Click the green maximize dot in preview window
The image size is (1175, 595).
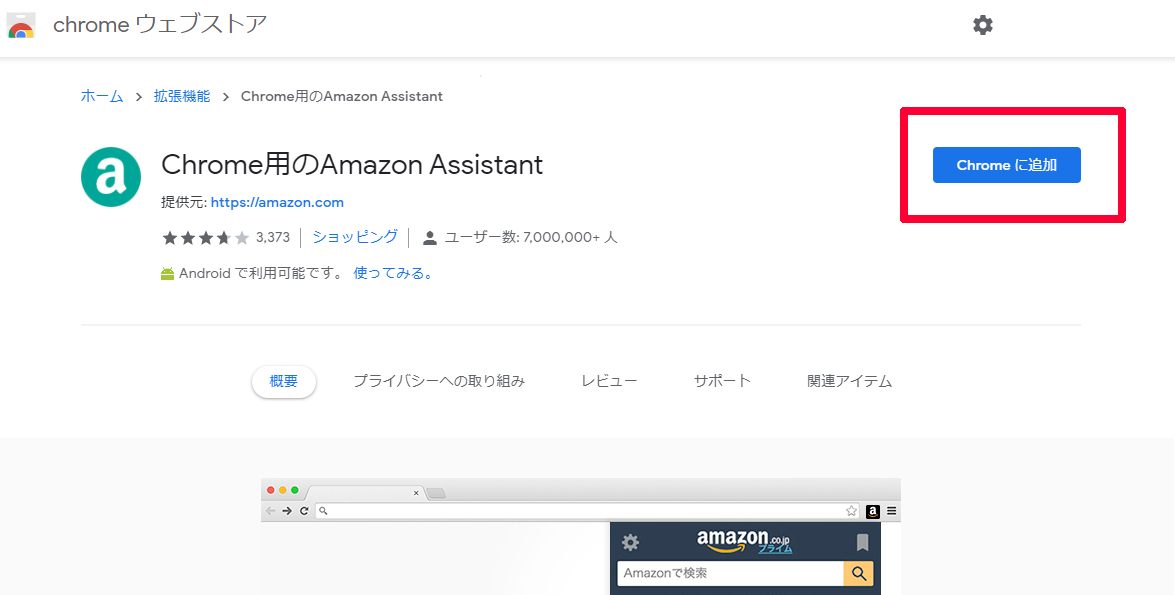pyautogui.click(x=294, y=490)
